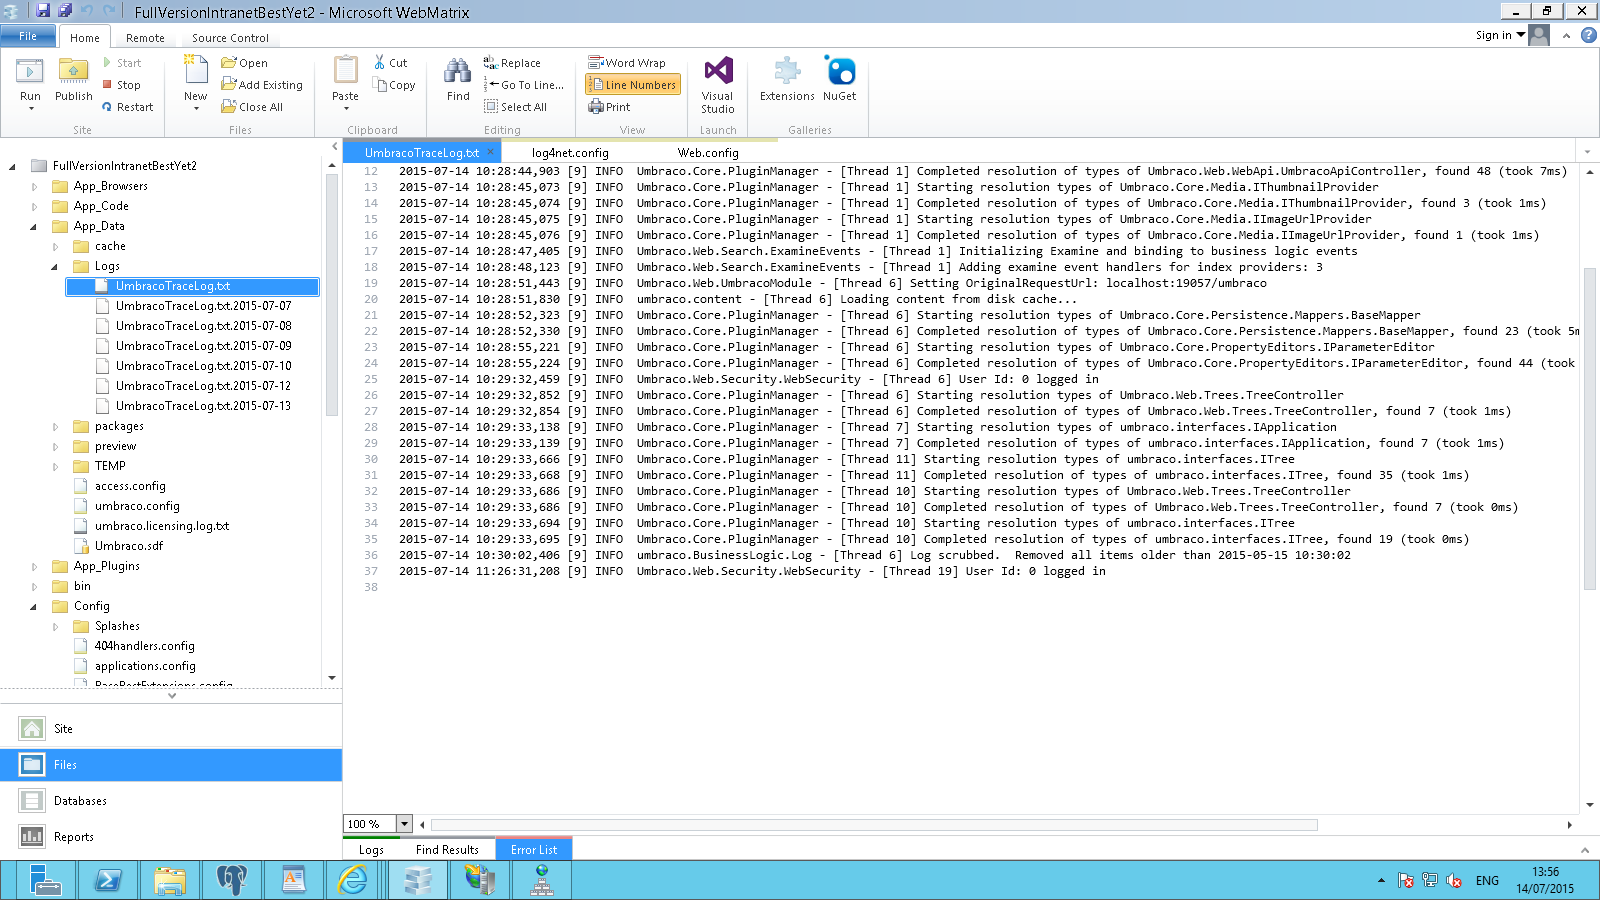Viewport: 1600px width, 900px height.
Task: Print the current document
Action: coord(609,107)
